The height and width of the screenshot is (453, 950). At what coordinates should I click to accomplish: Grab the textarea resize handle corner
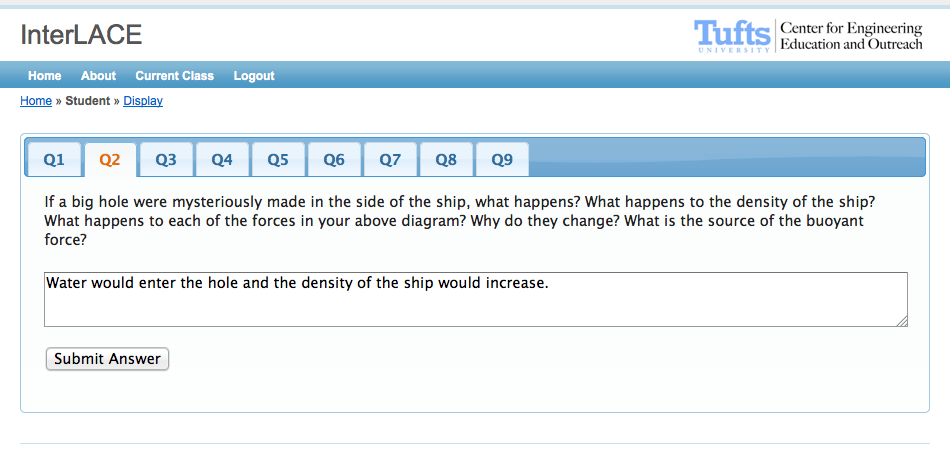(x=902, y=322)
